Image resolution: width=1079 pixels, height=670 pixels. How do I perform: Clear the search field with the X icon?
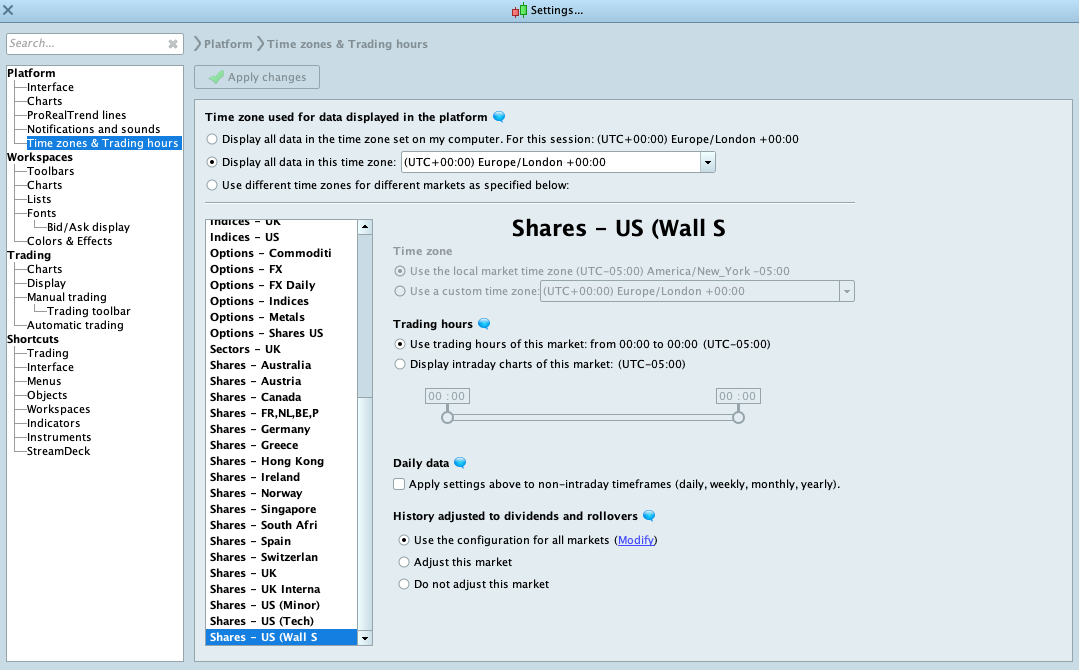(173, 44)
